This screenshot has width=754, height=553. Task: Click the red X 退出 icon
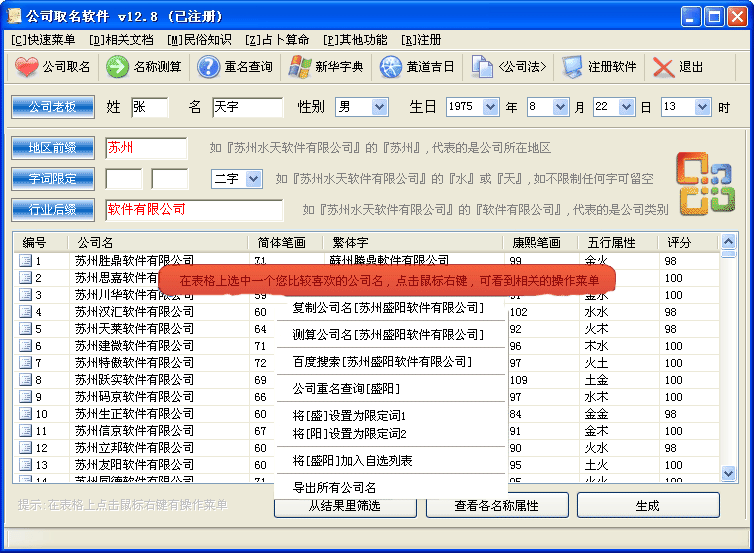click(664, 67)
